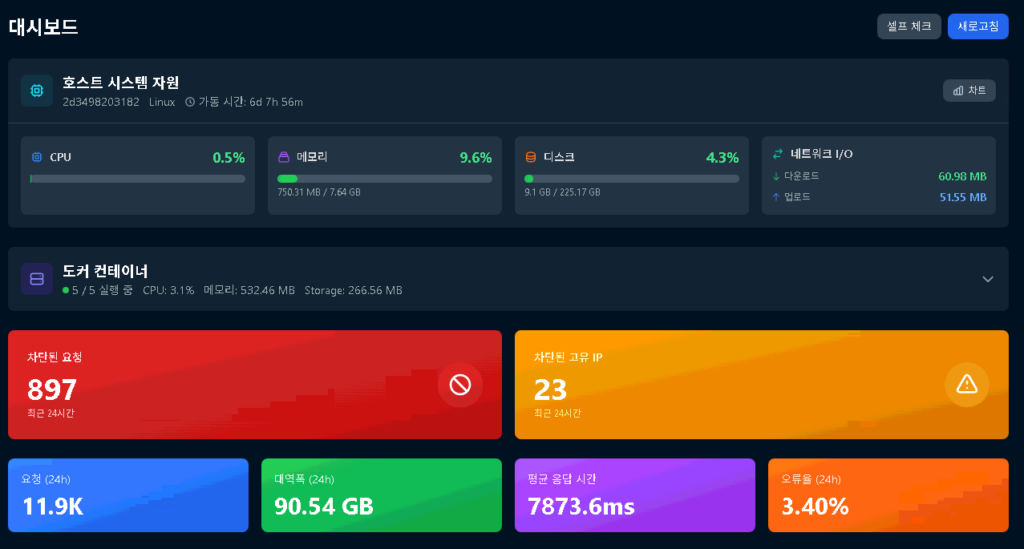The image size is (1024, 549).
Task: Click CPU percentage 0.5%
Action: [229, 157]
